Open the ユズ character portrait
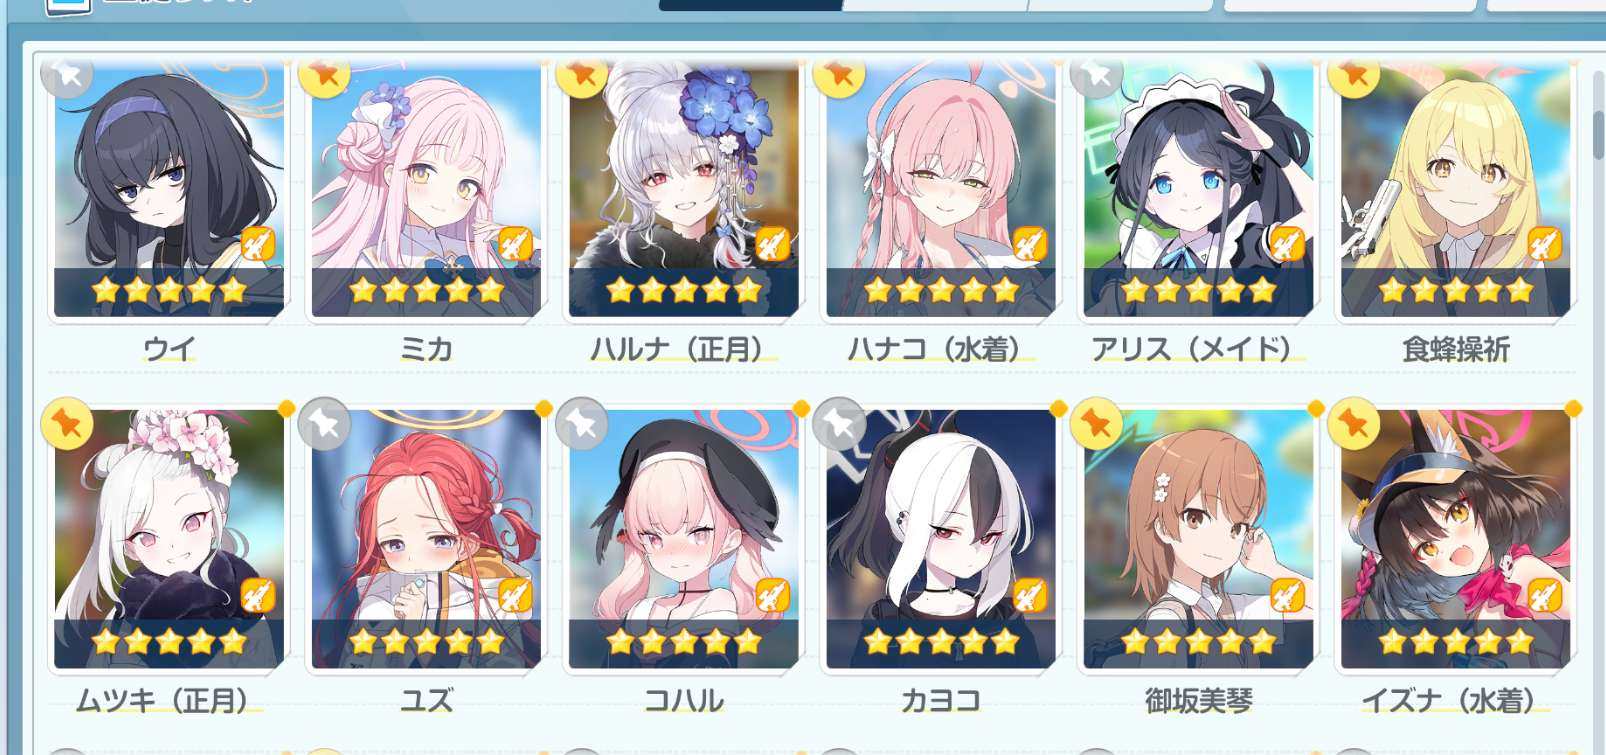Screen dimensions: 1606x755 pyautogui.click(x=426, y=539)
